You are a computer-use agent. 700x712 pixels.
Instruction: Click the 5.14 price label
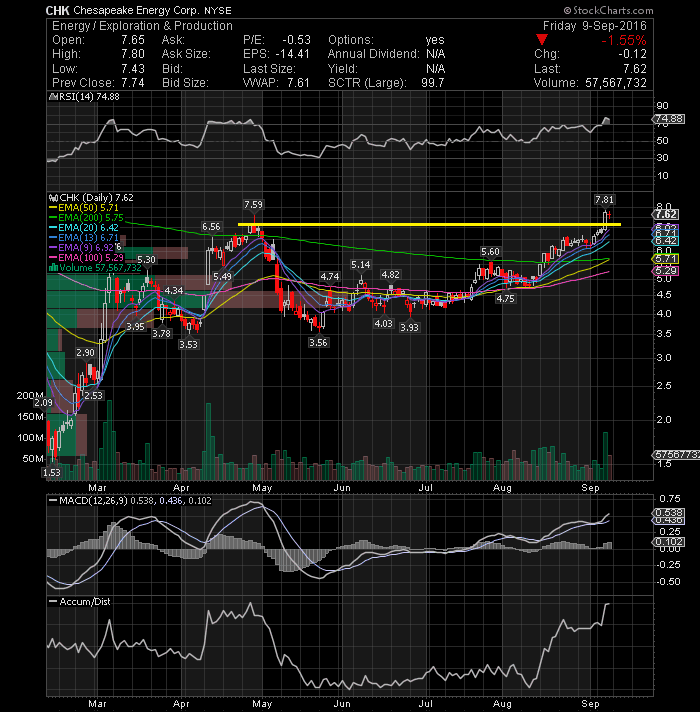pyautogui.click(x=361, y=265)
